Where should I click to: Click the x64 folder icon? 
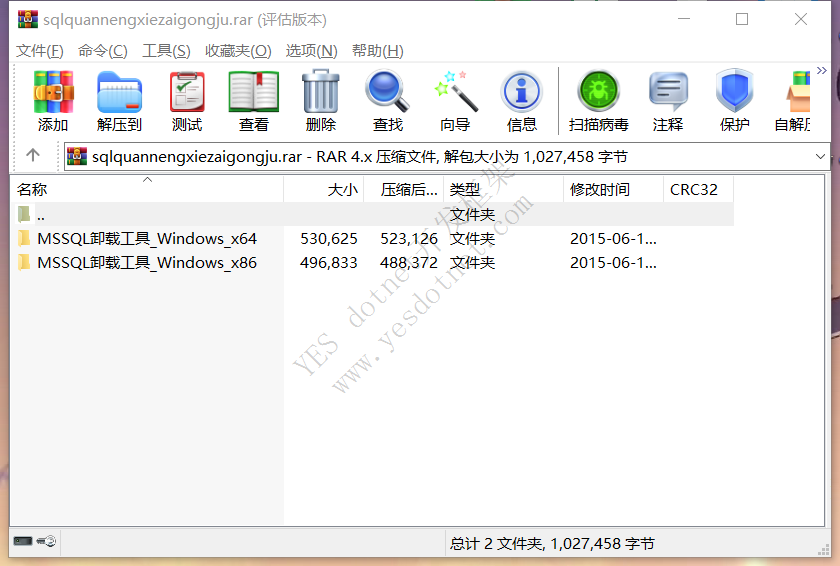coord(24,238)
